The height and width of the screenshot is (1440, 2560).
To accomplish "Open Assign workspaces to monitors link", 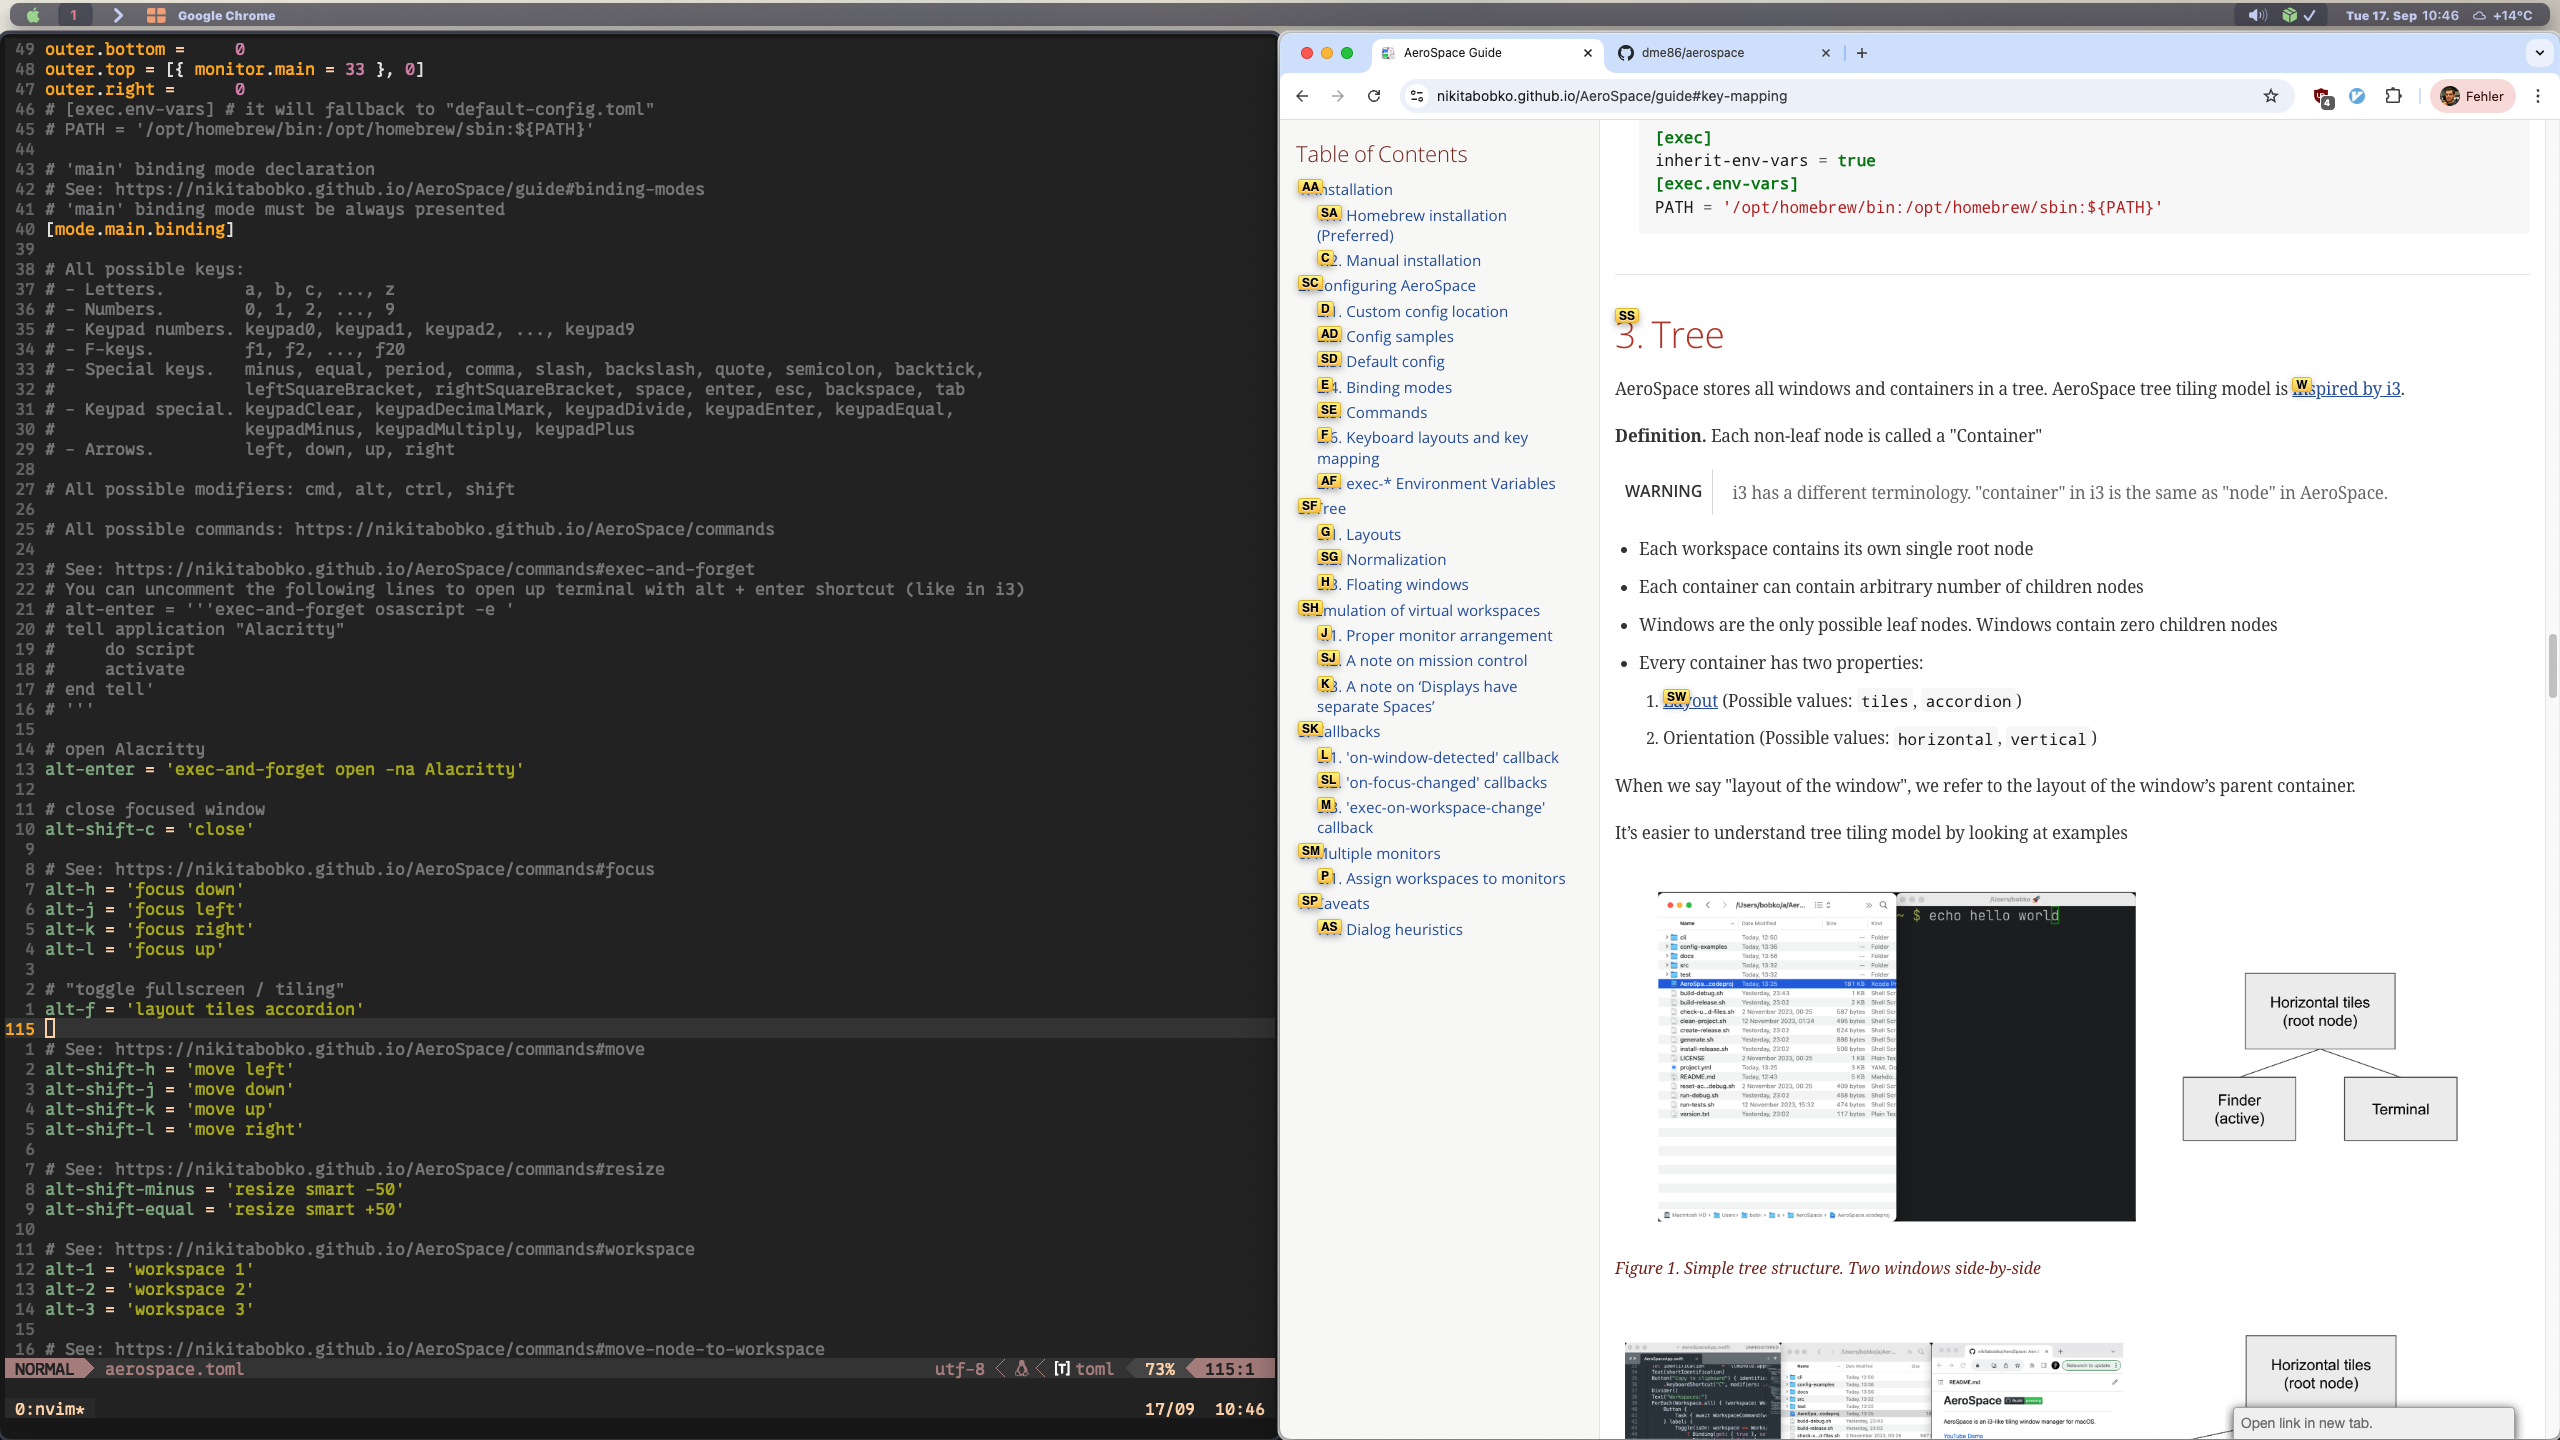I will click(1442, 878).
